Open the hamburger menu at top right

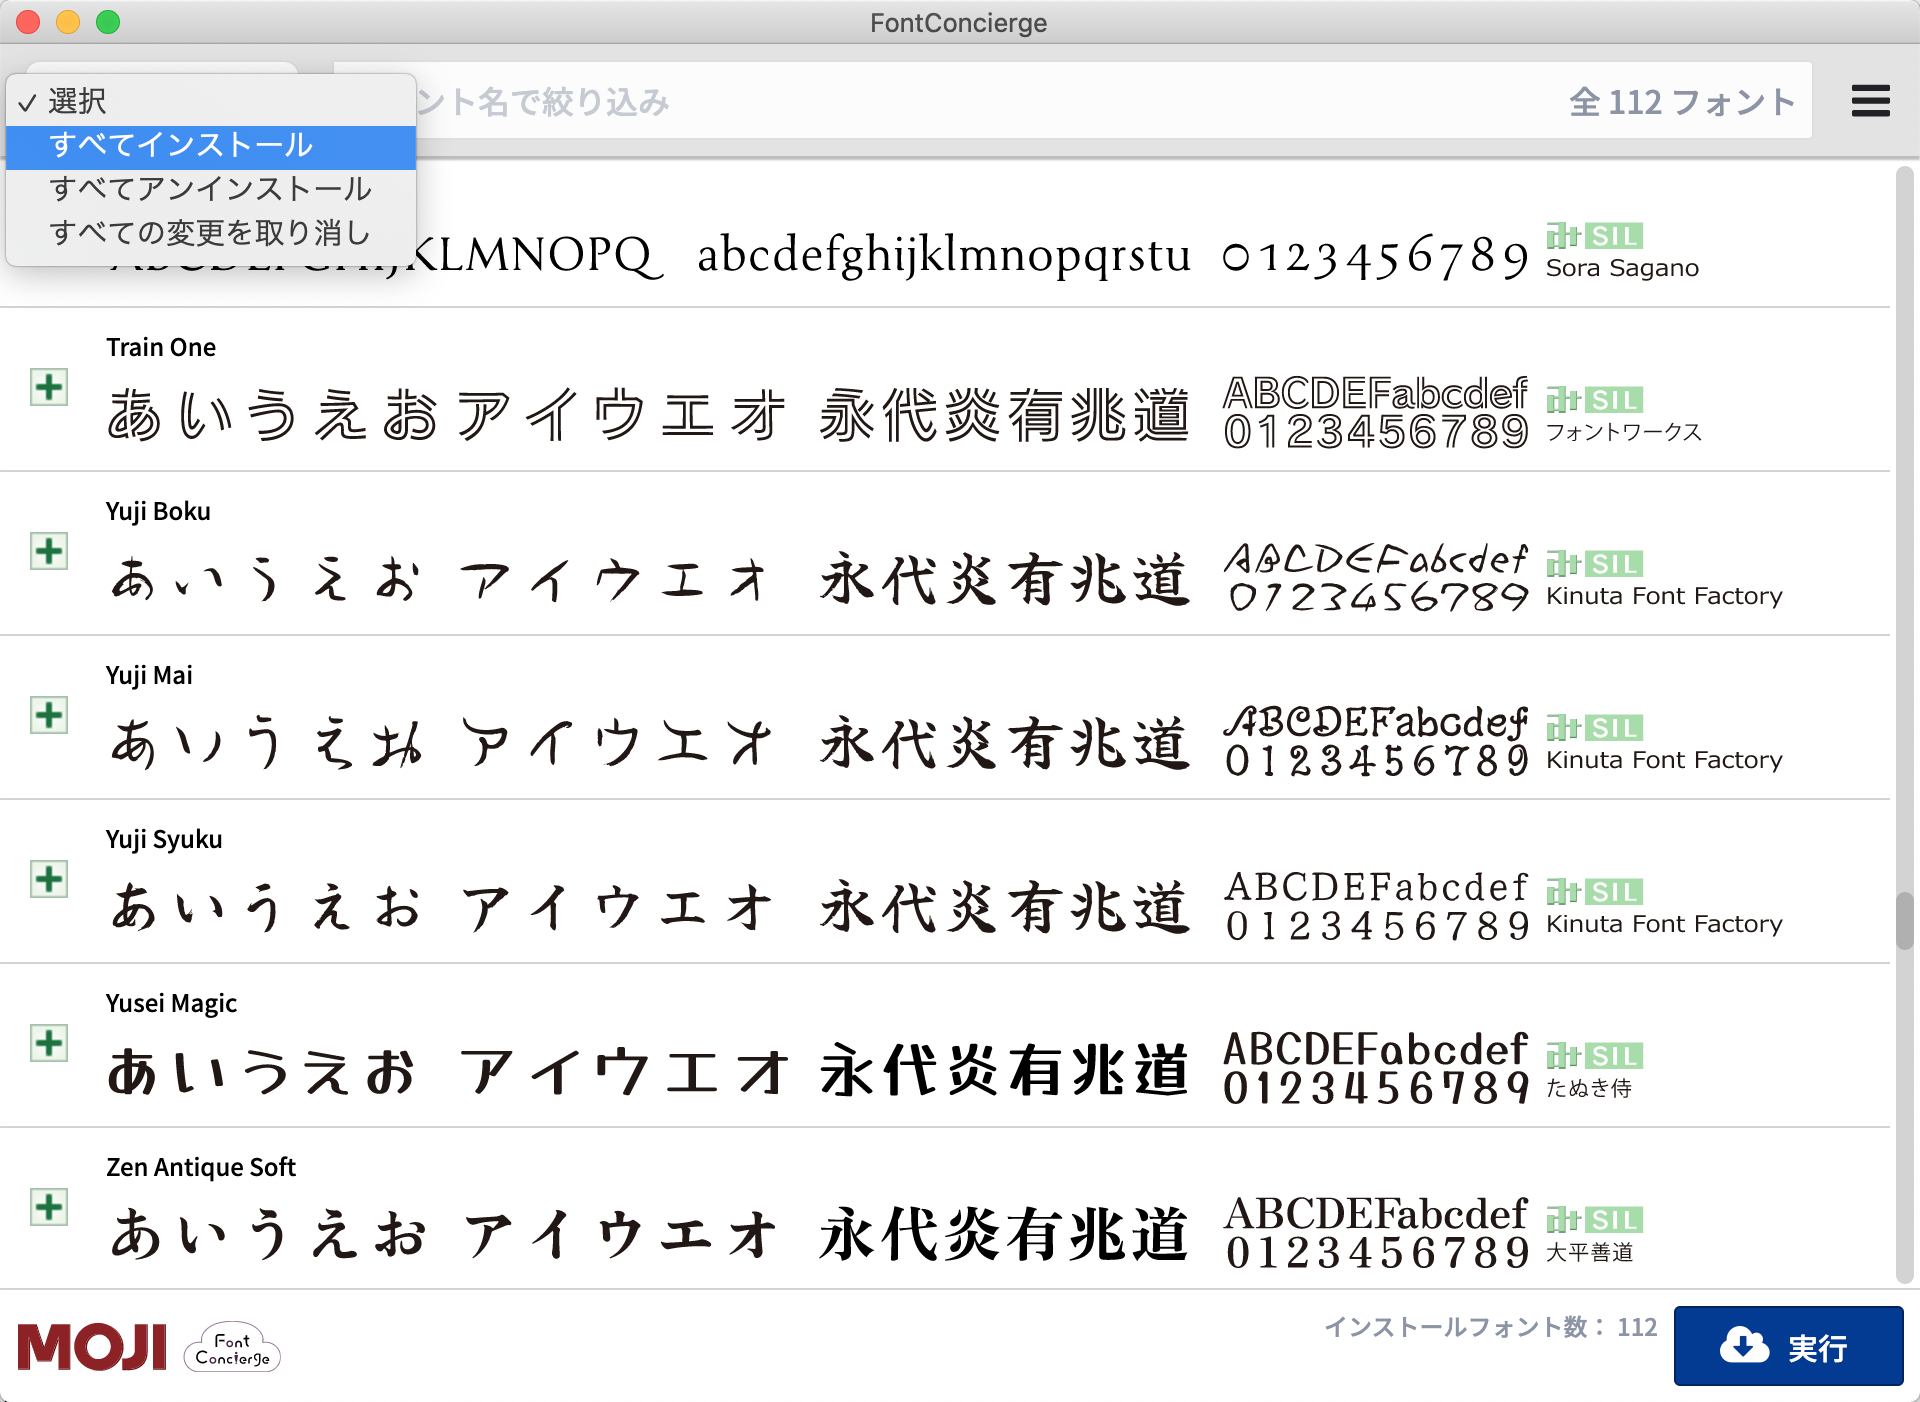click(1869, 101)
